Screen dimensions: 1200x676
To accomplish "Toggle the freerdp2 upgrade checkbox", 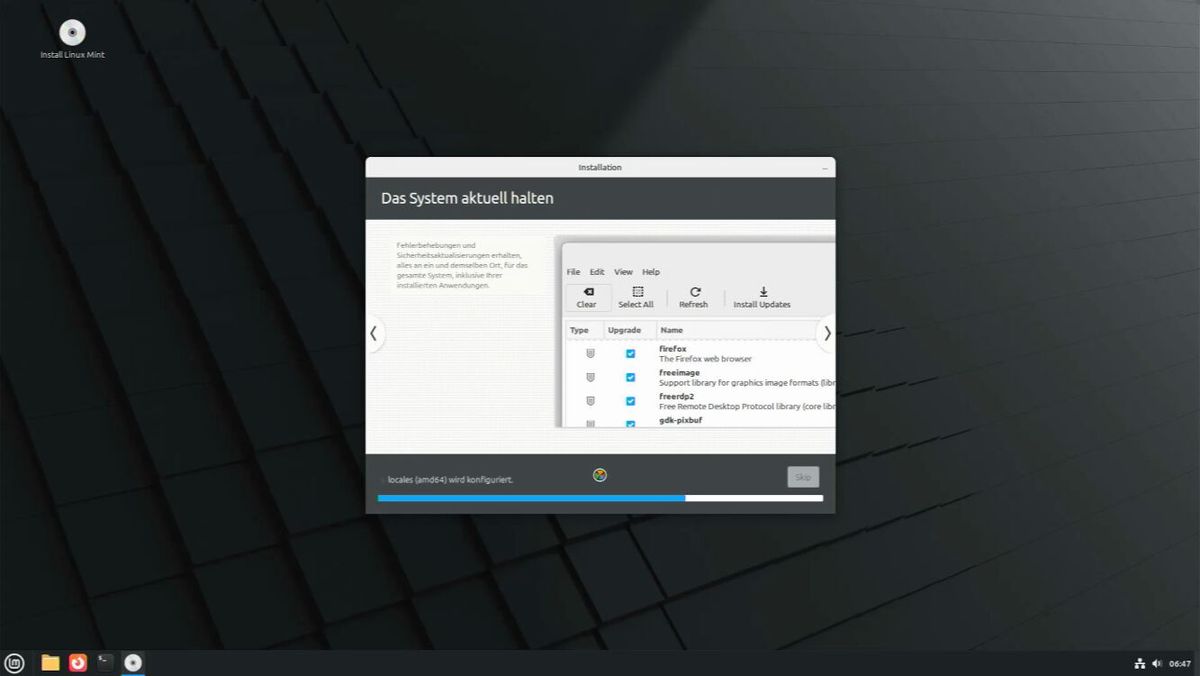I will pos(630,401).
